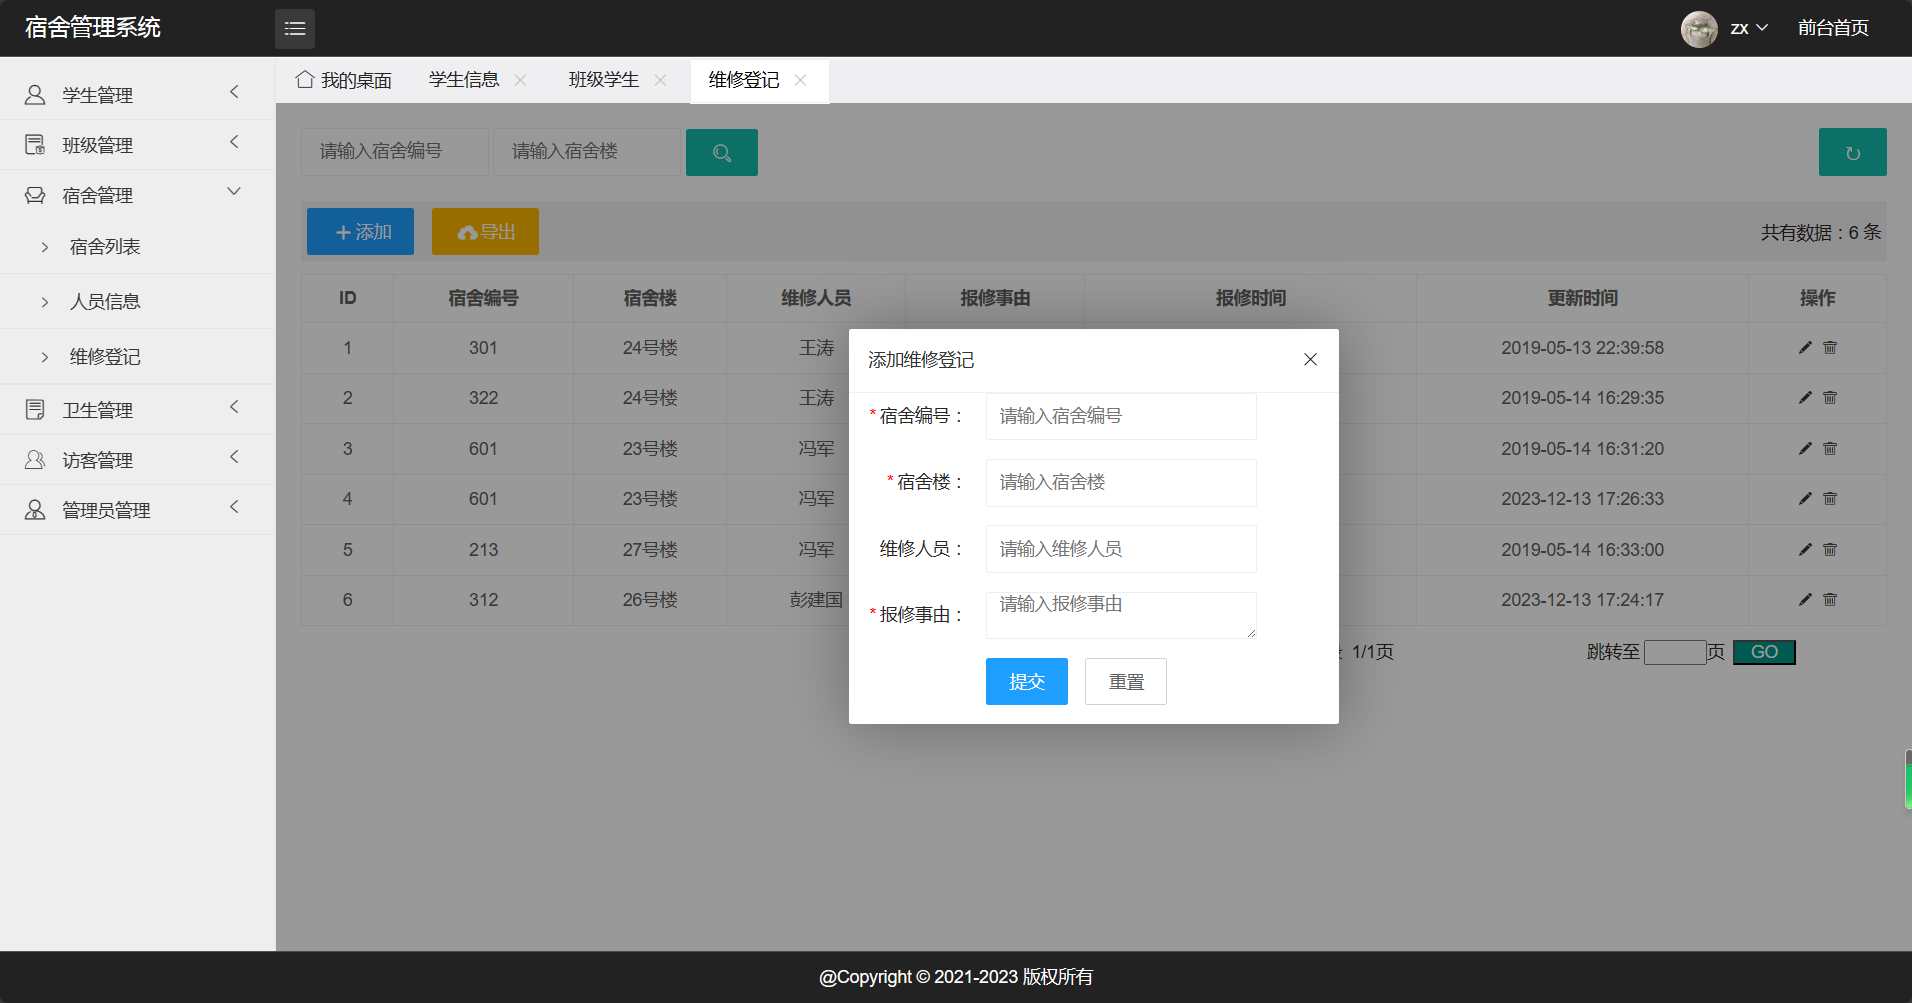Open 宿舍列表 submenu item
The image size is (1912, 1003).
coord(105,247)
